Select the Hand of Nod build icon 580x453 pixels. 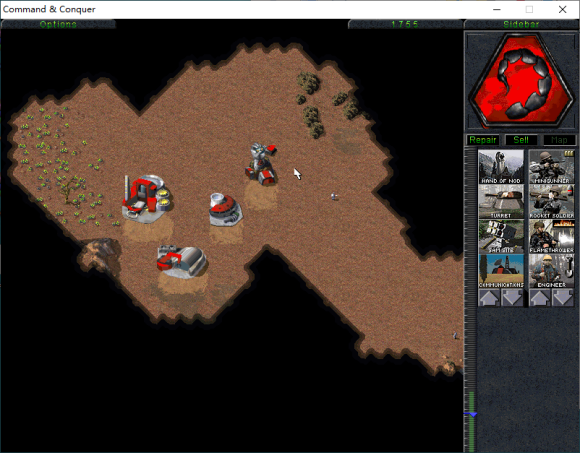500,167
